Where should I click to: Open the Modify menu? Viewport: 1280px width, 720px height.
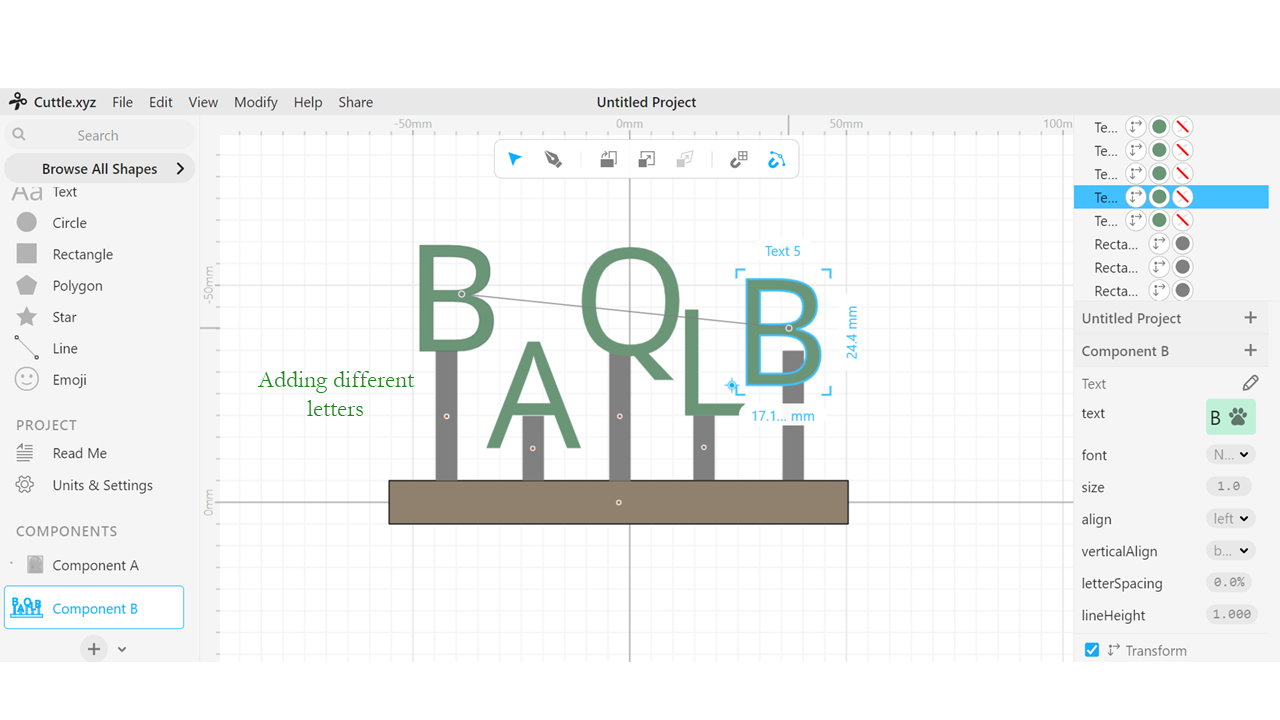[x=256, y=102]
